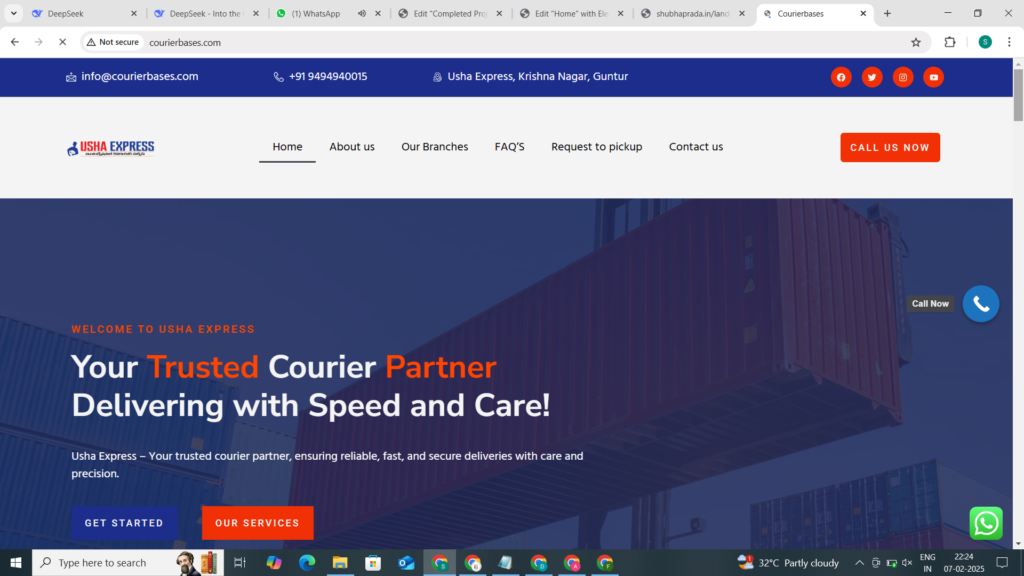Open the Contact us page
This screenshot has width=1024, height=576.
(696, 147)
